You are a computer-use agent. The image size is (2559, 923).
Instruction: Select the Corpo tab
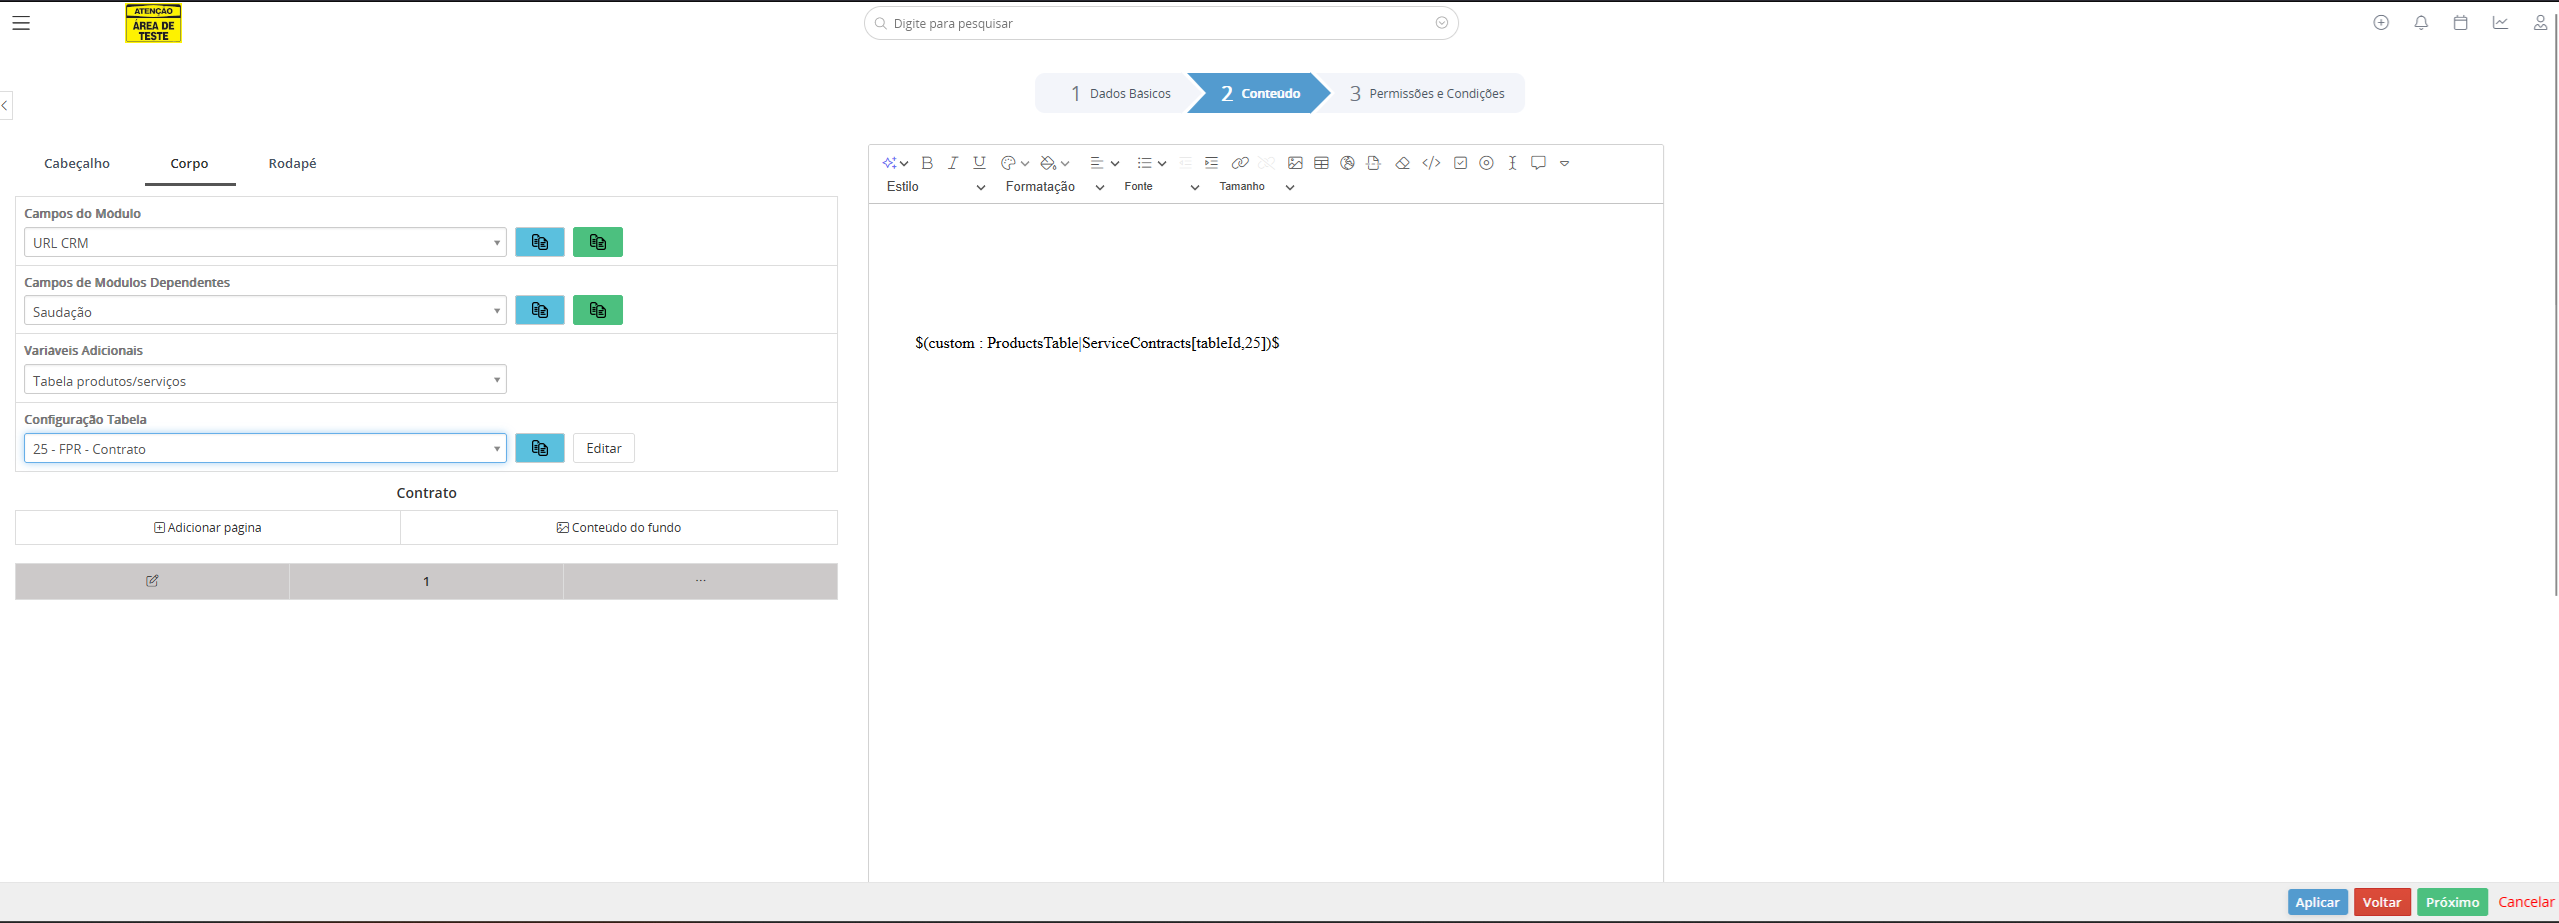[189, 163]
